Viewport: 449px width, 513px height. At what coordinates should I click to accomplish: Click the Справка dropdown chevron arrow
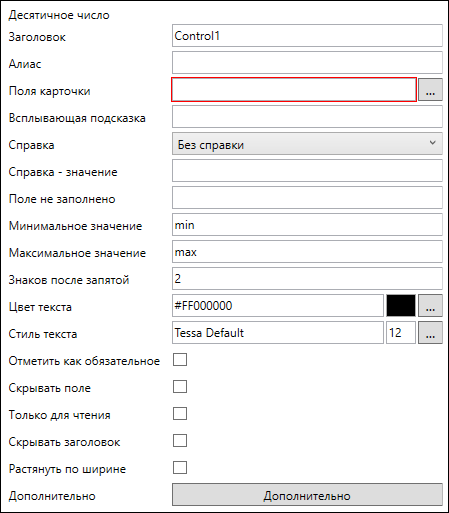click(x=432, y=143)
